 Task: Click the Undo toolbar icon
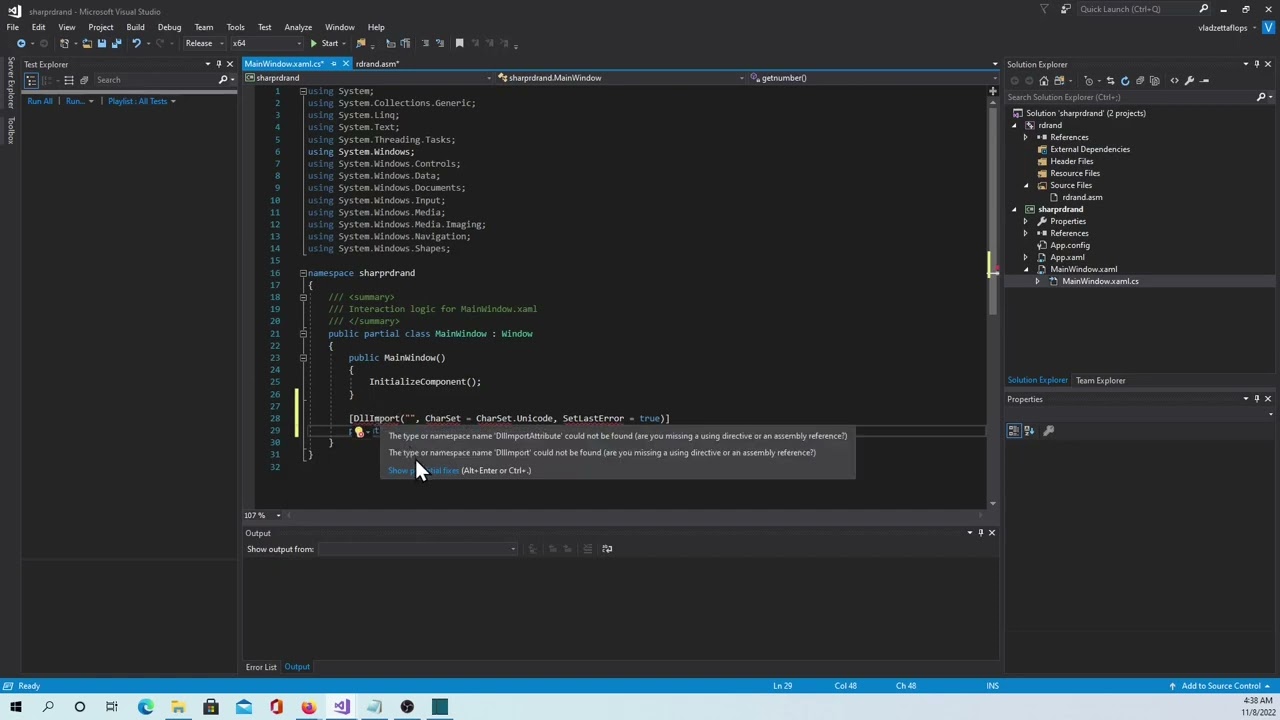pyautogui.click(x=137, y=43)
